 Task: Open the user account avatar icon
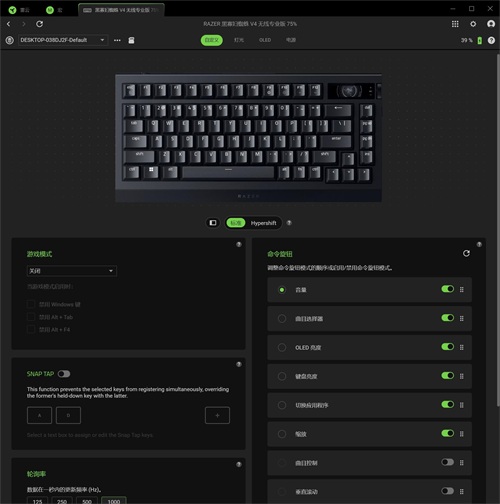tap(491, 24)
